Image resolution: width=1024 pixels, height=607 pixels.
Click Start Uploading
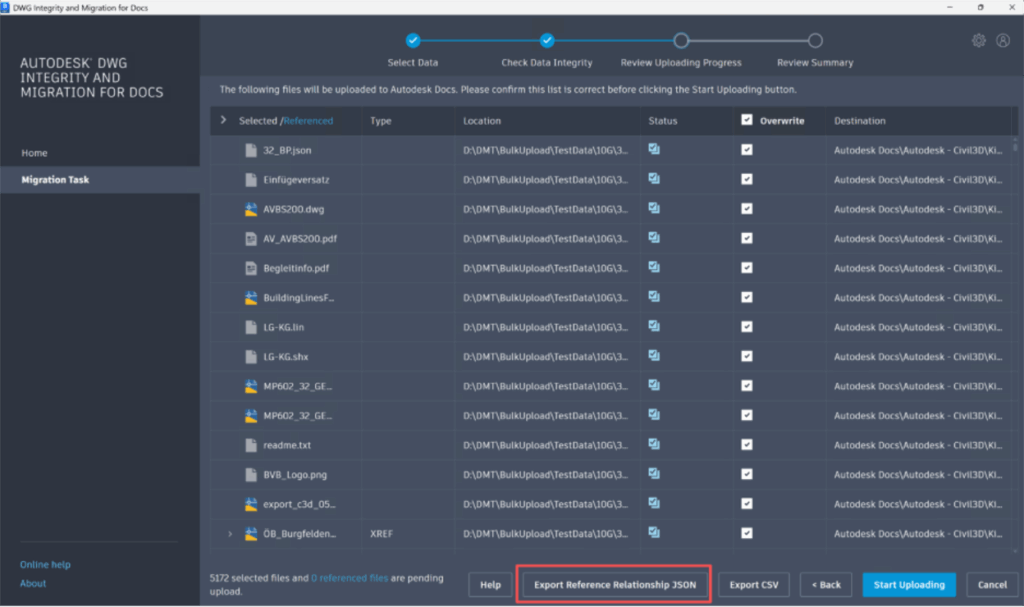[909, 585]
